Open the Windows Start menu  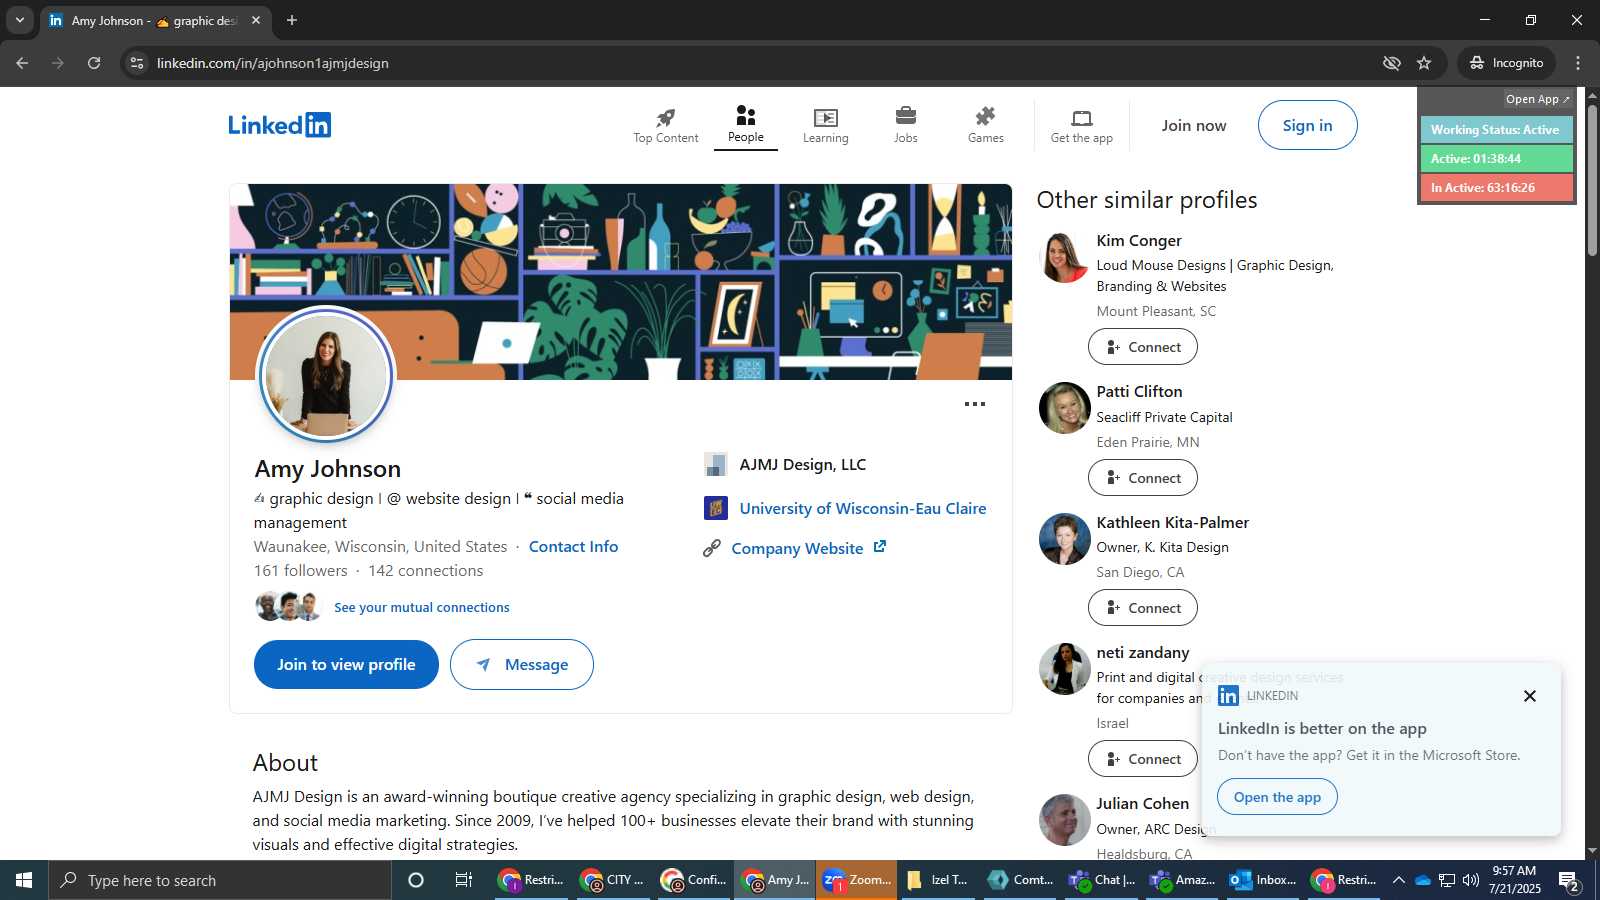click(24, 880)
